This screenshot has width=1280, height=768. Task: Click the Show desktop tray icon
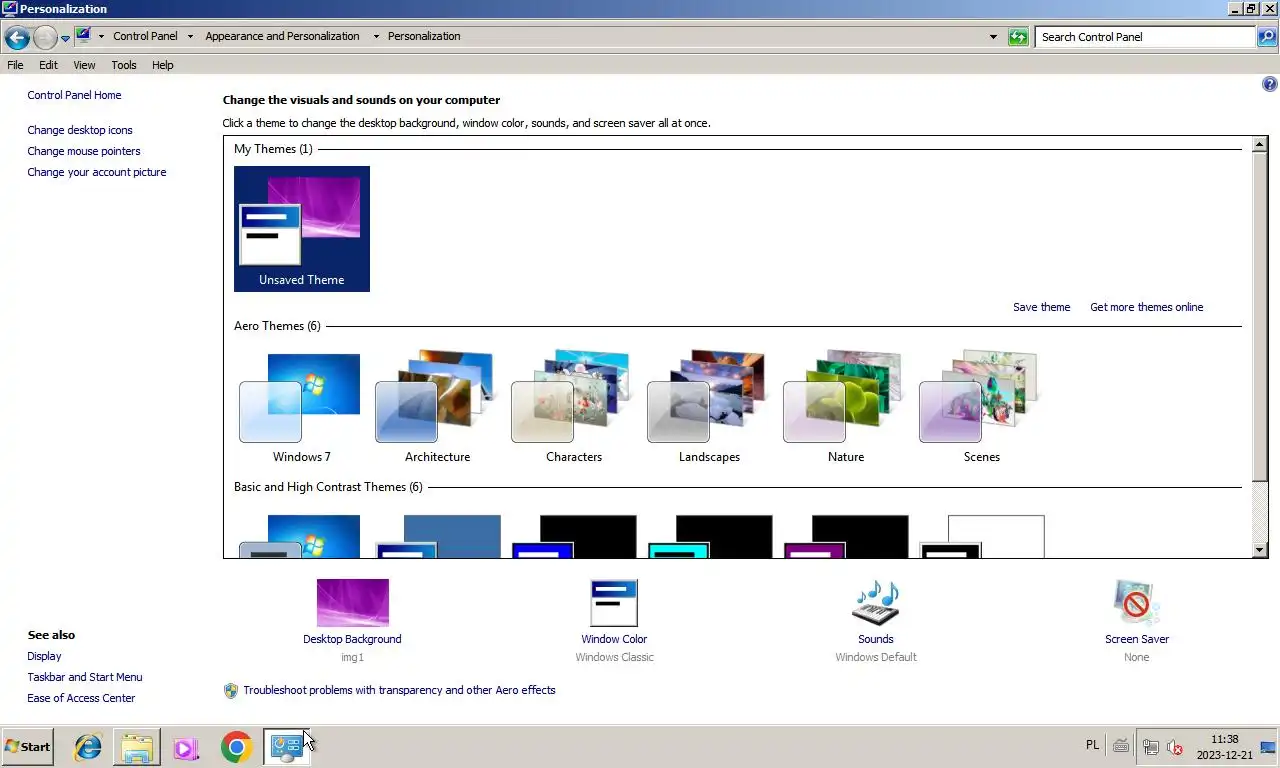pos(1268,747)
